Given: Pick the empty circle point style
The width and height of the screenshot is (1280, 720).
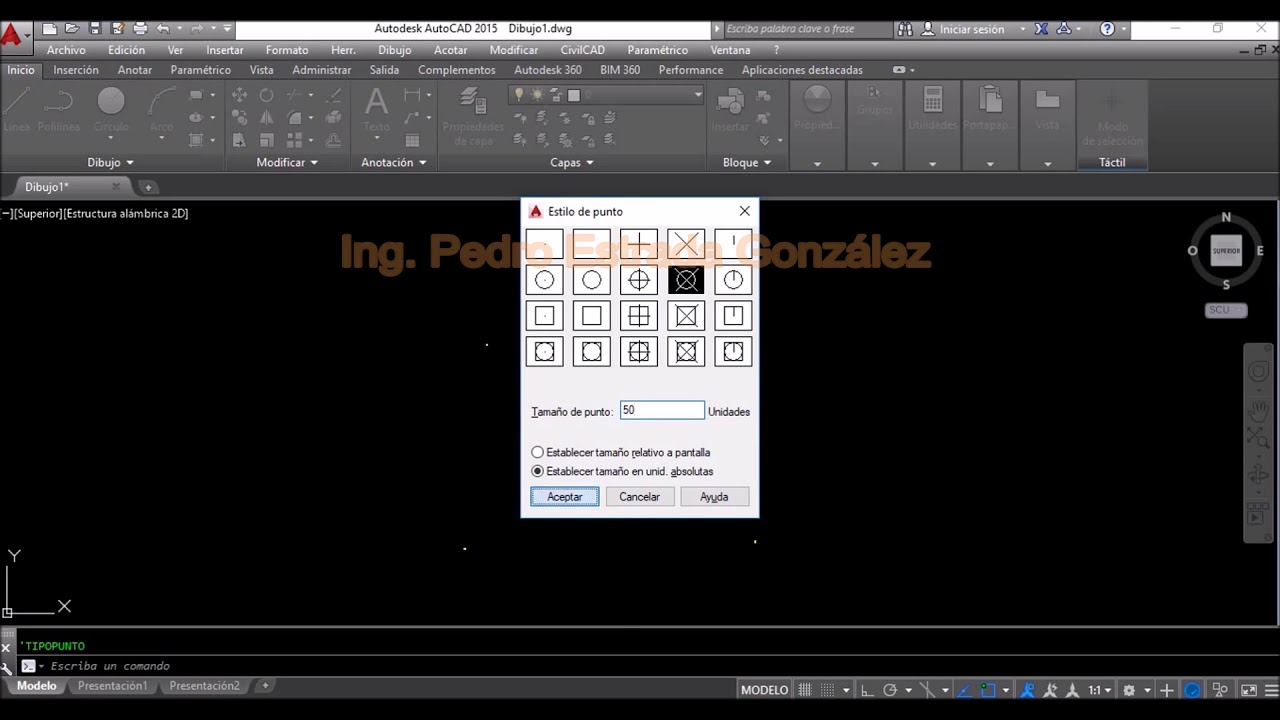Looking at the screenshot, I should coord(591,280).
